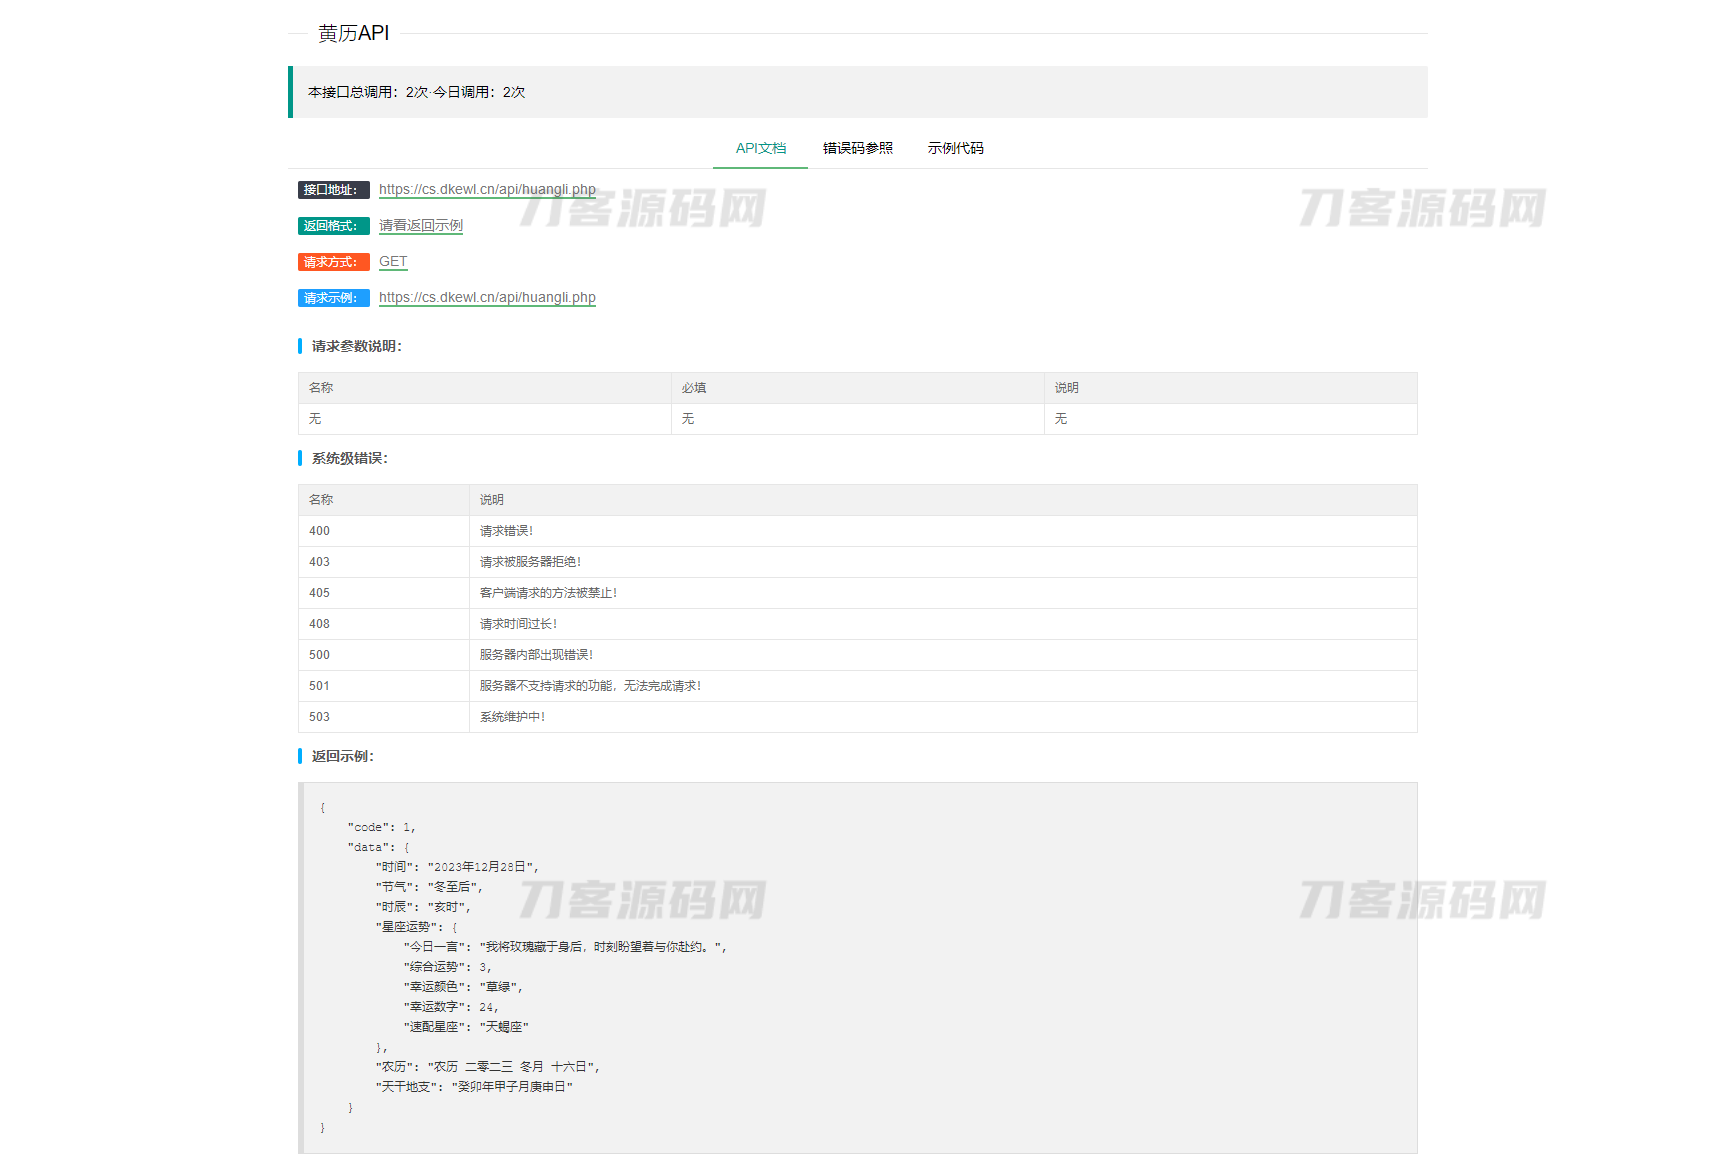1716x1166 pixels.
Task: Click the URL beside 请求示例 label
Action: [x=487, y=297]
